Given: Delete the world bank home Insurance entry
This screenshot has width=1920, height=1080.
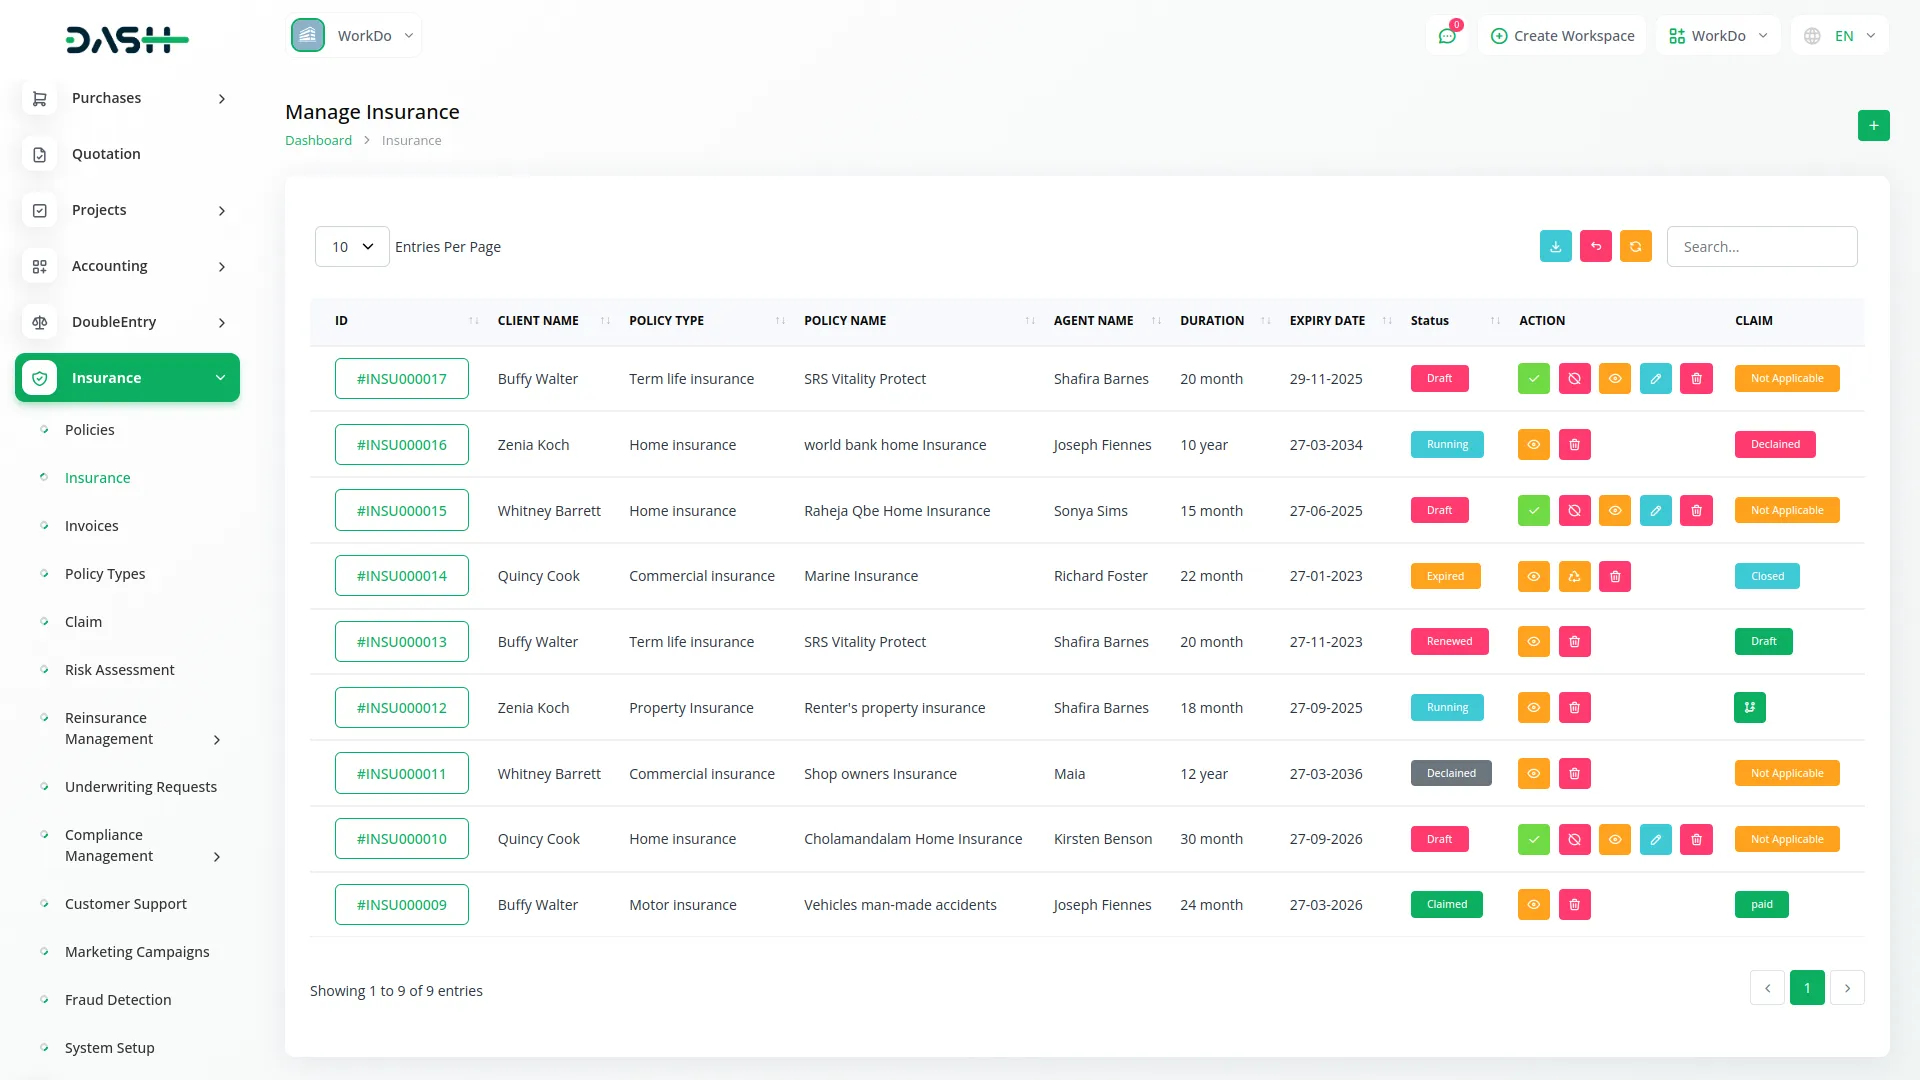Looking at the screenshot, I should point(1574,444).
